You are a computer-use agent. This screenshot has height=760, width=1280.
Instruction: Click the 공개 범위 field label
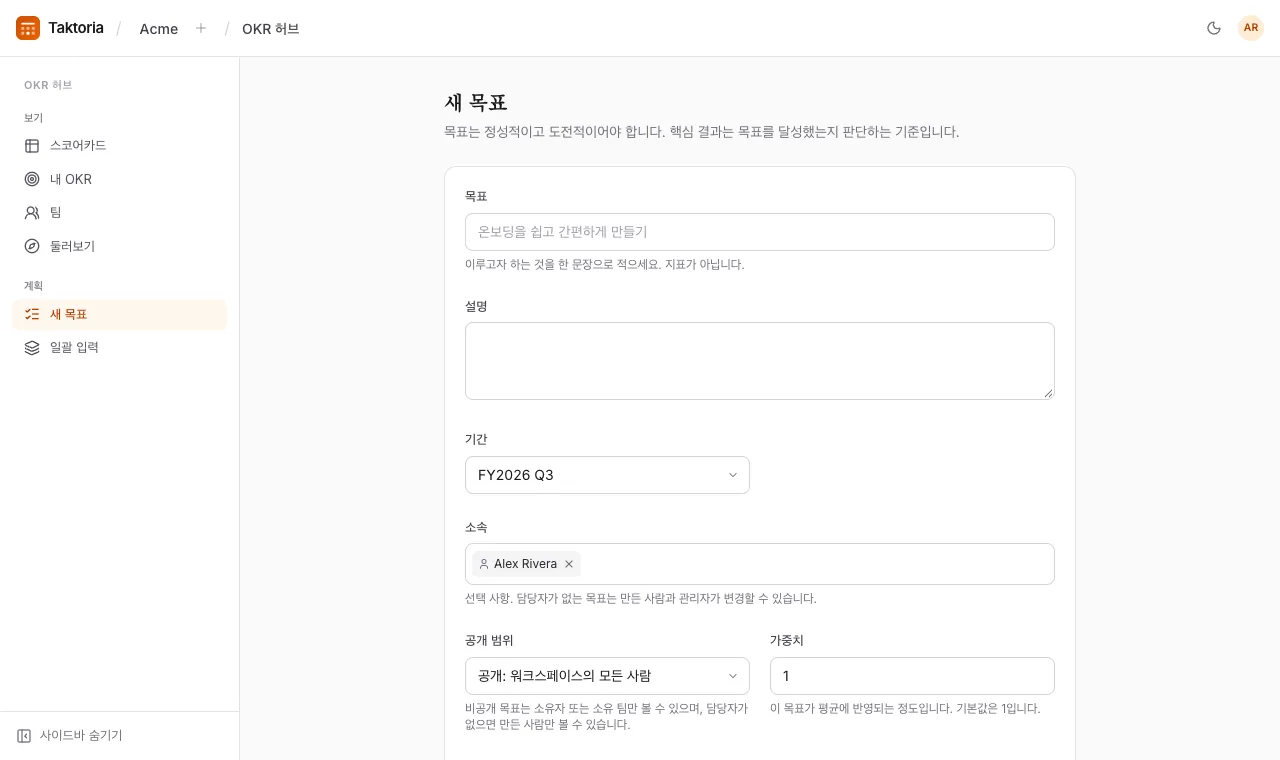(x=489, y=640)
